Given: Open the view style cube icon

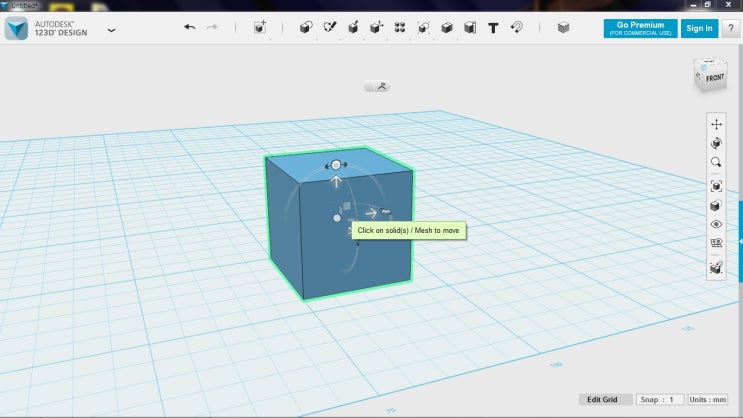Looking at the screenshot, I should click(716, 205).
